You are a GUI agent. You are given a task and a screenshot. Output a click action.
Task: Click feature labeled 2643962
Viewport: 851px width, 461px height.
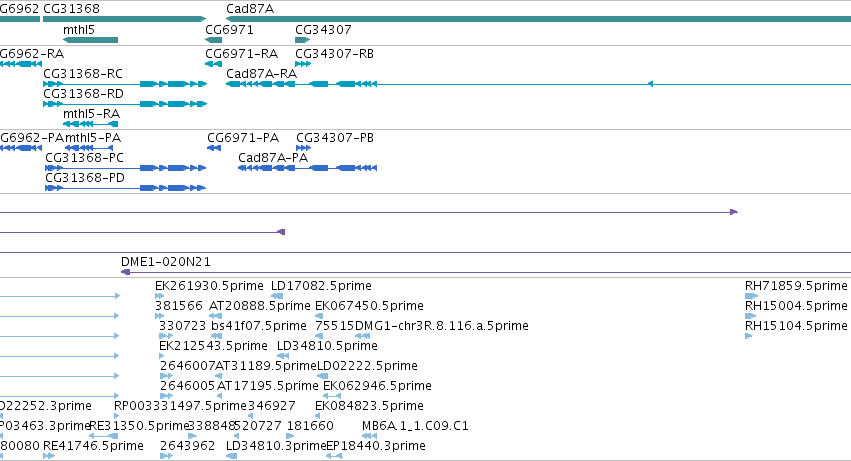(188, 446)
